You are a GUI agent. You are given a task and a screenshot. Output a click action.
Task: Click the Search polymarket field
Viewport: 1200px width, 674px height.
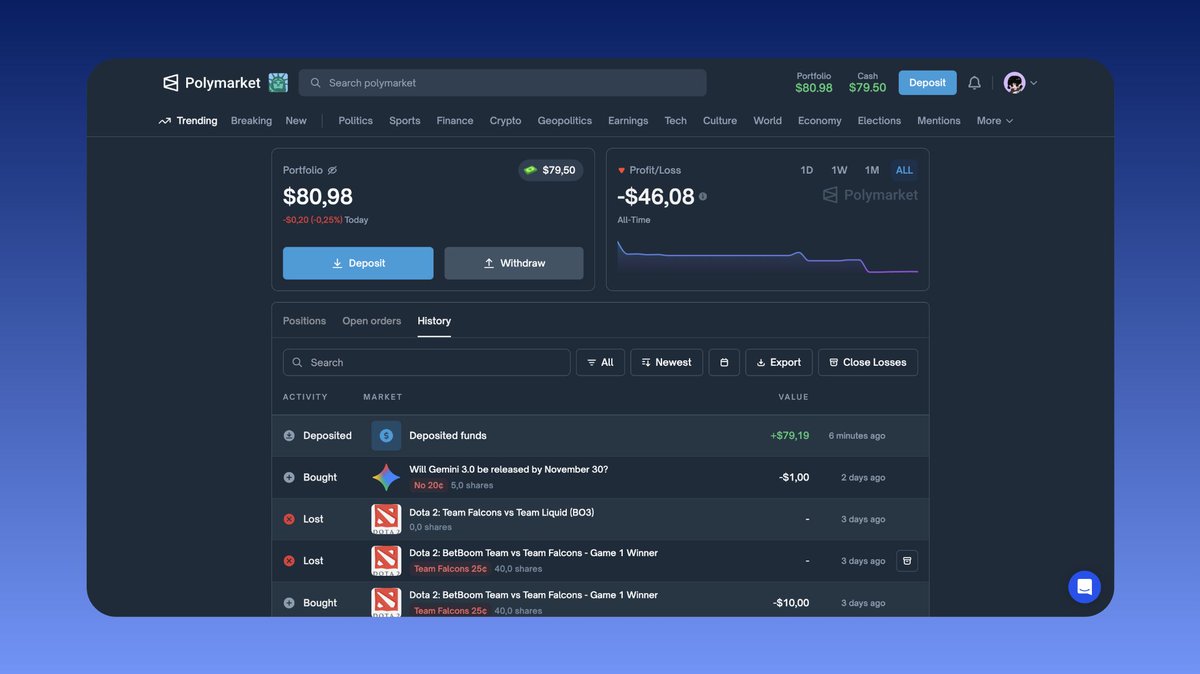click(x=502, y=83)
